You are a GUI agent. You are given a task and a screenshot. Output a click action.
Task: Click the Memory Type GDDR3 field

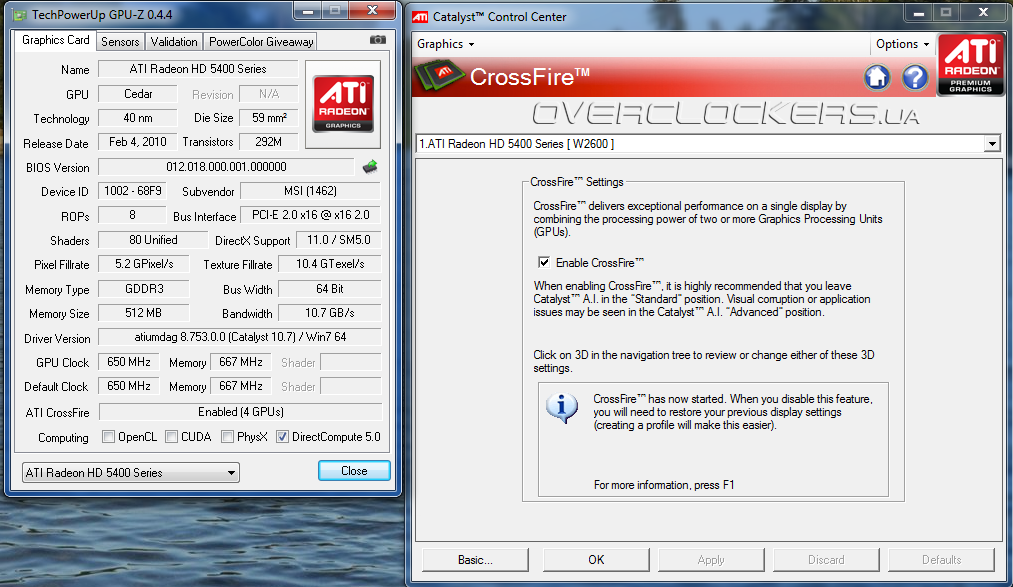(x=143, y=289)
